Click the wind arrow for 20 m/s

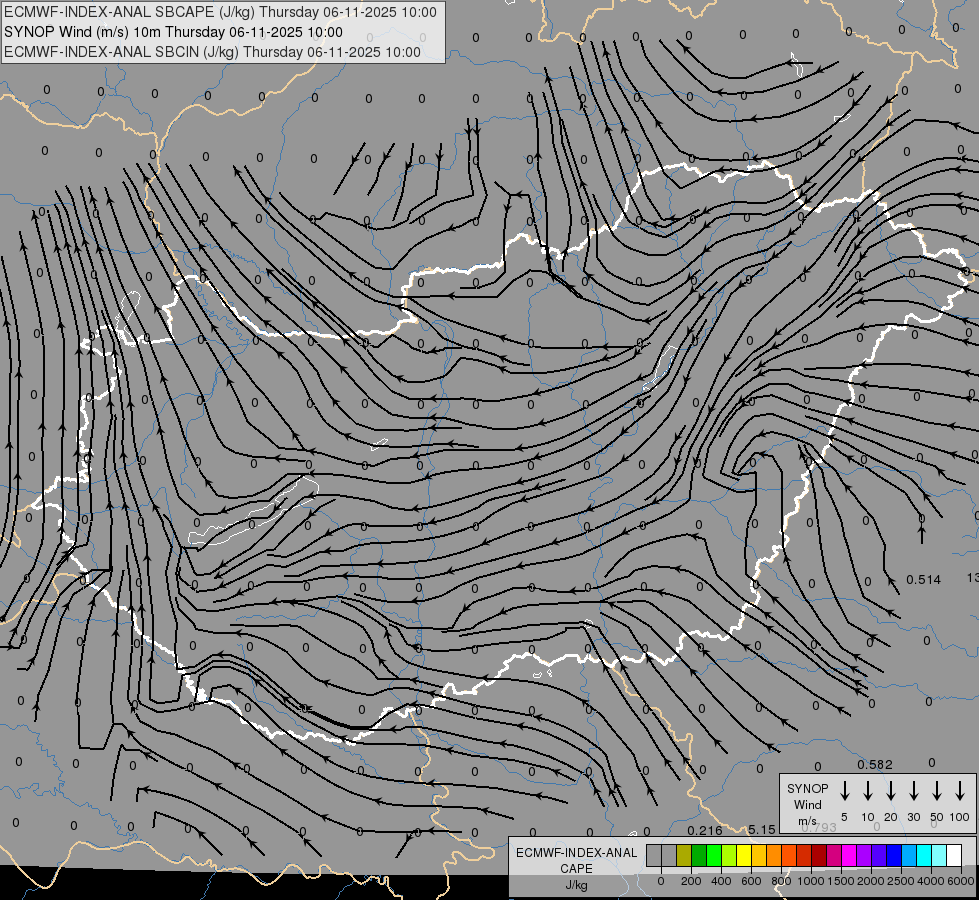(891, 791)
